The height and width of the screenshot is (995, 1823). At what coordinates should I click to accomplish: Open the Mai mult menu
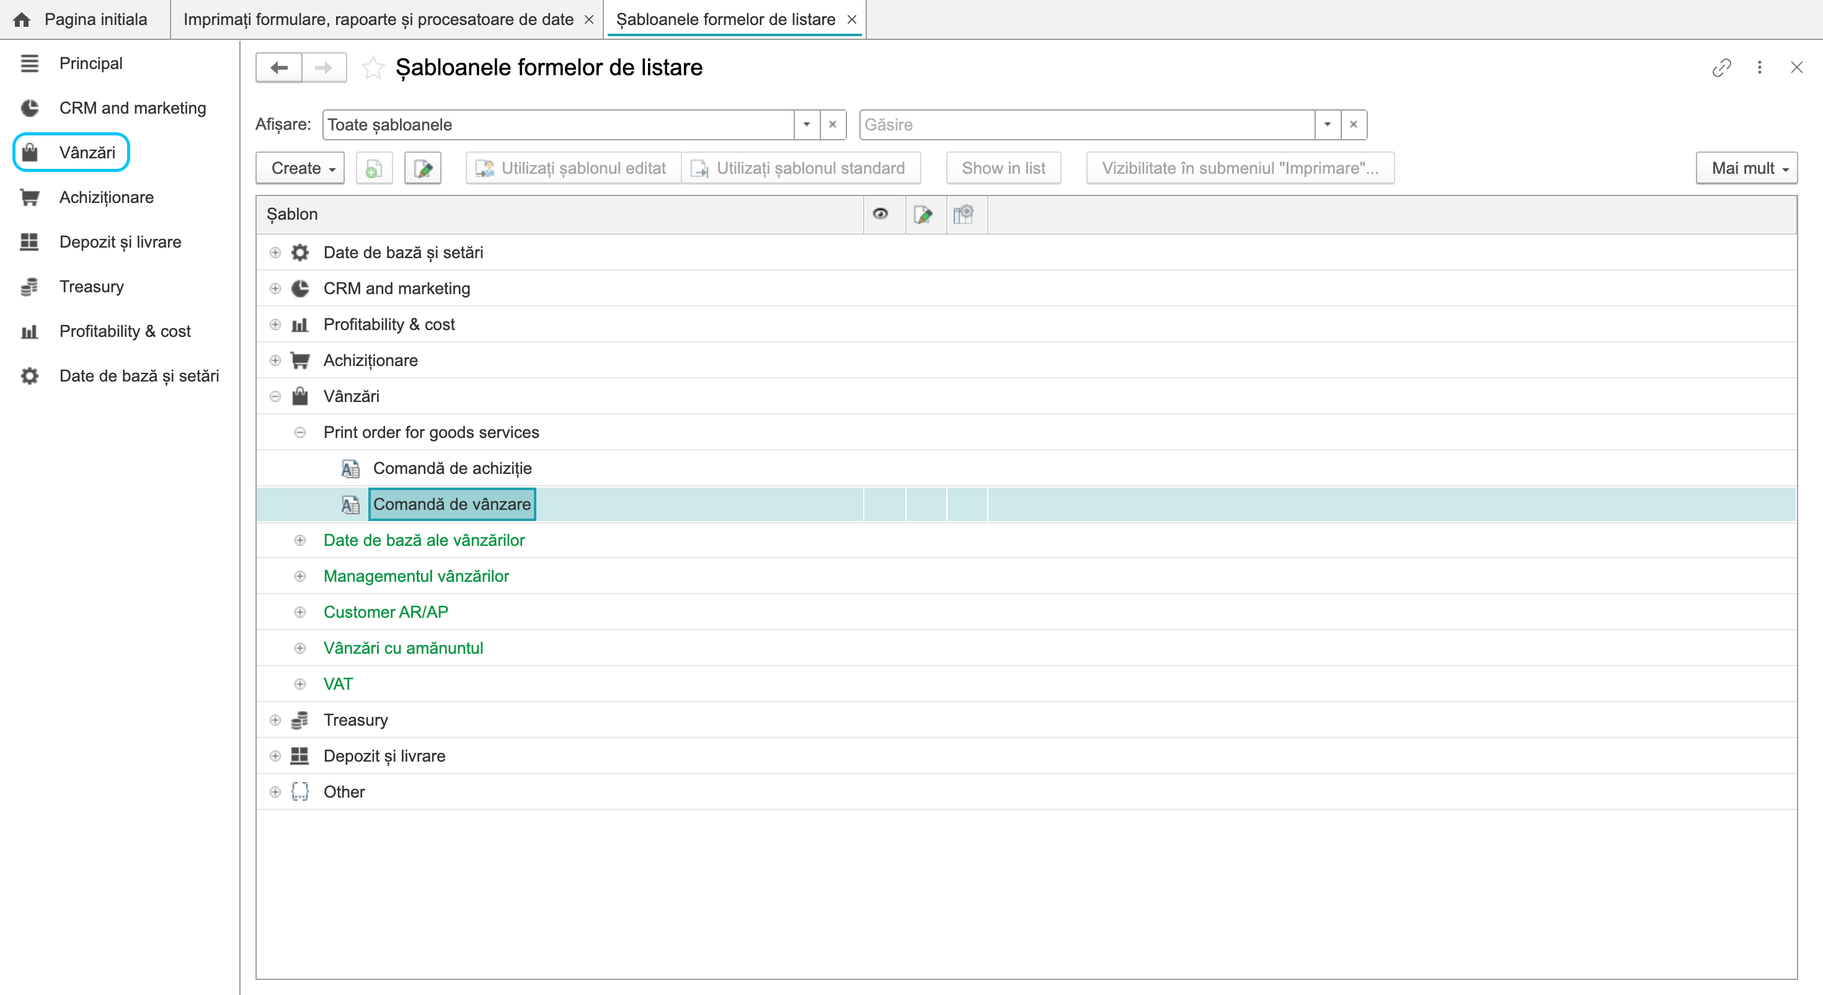pos(1746,168)
